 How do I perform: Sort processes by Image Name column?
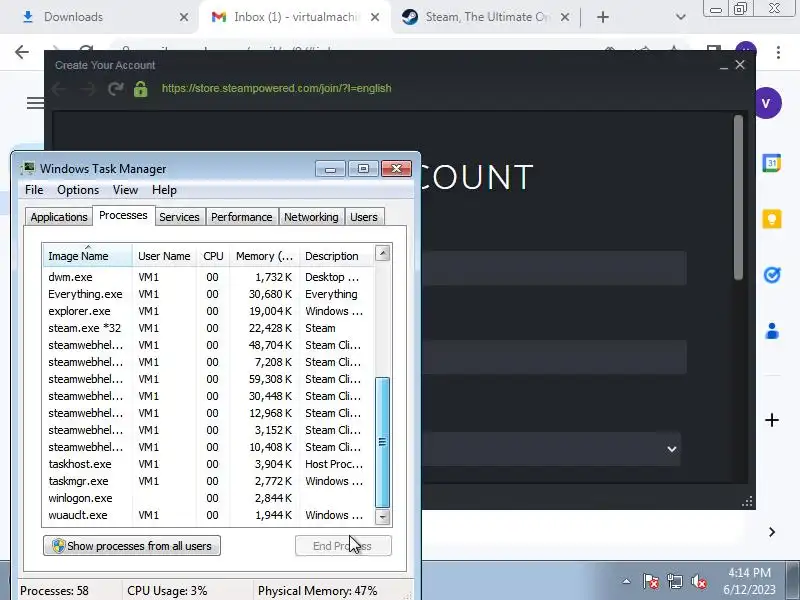pyautogui.click(x=88, y=256)
